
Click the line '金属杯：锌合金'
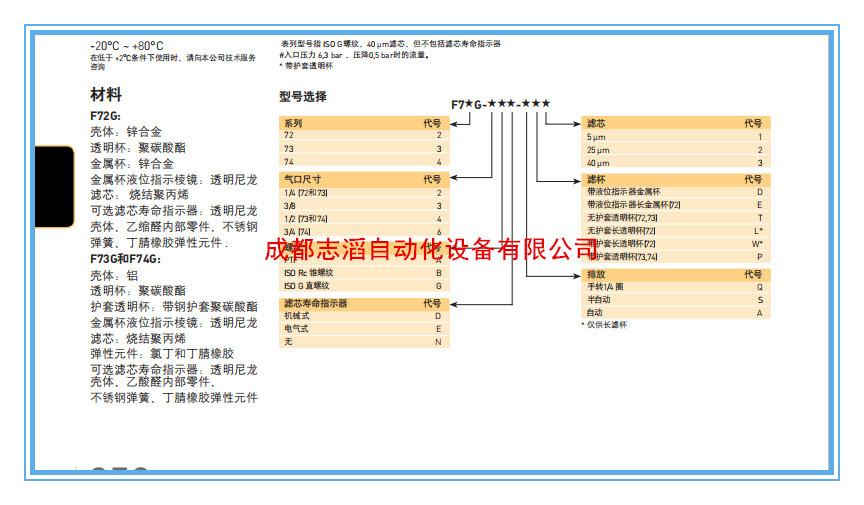pyautogui.click(x=132, y=164)
